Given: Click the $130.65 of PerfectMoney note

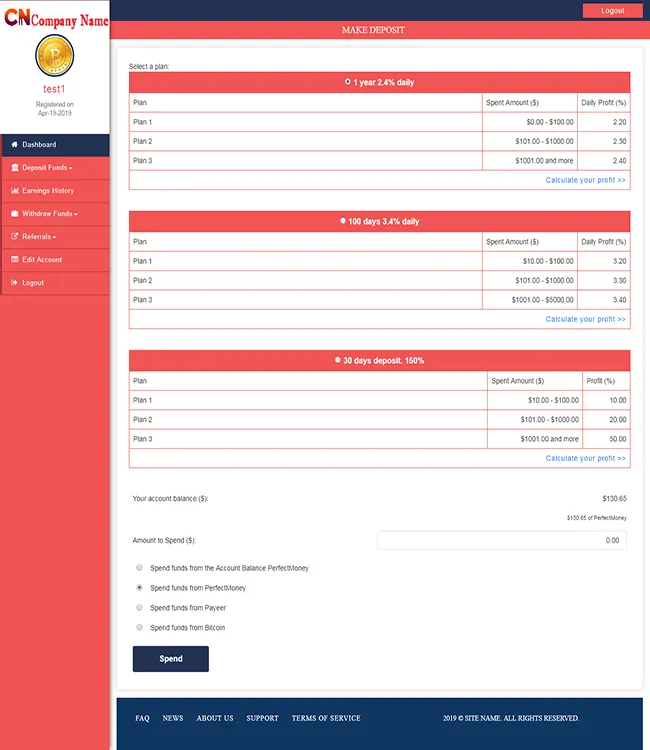Looking at the screenshot, I should (x=596, y=518).
